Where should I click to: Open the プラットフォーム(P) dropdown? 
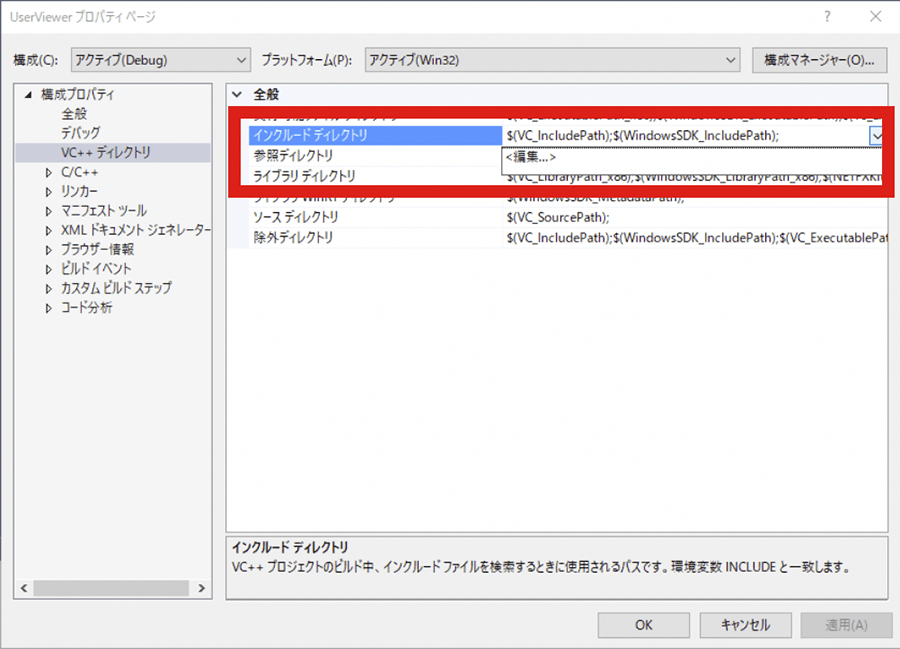click(x=552, y=60)
